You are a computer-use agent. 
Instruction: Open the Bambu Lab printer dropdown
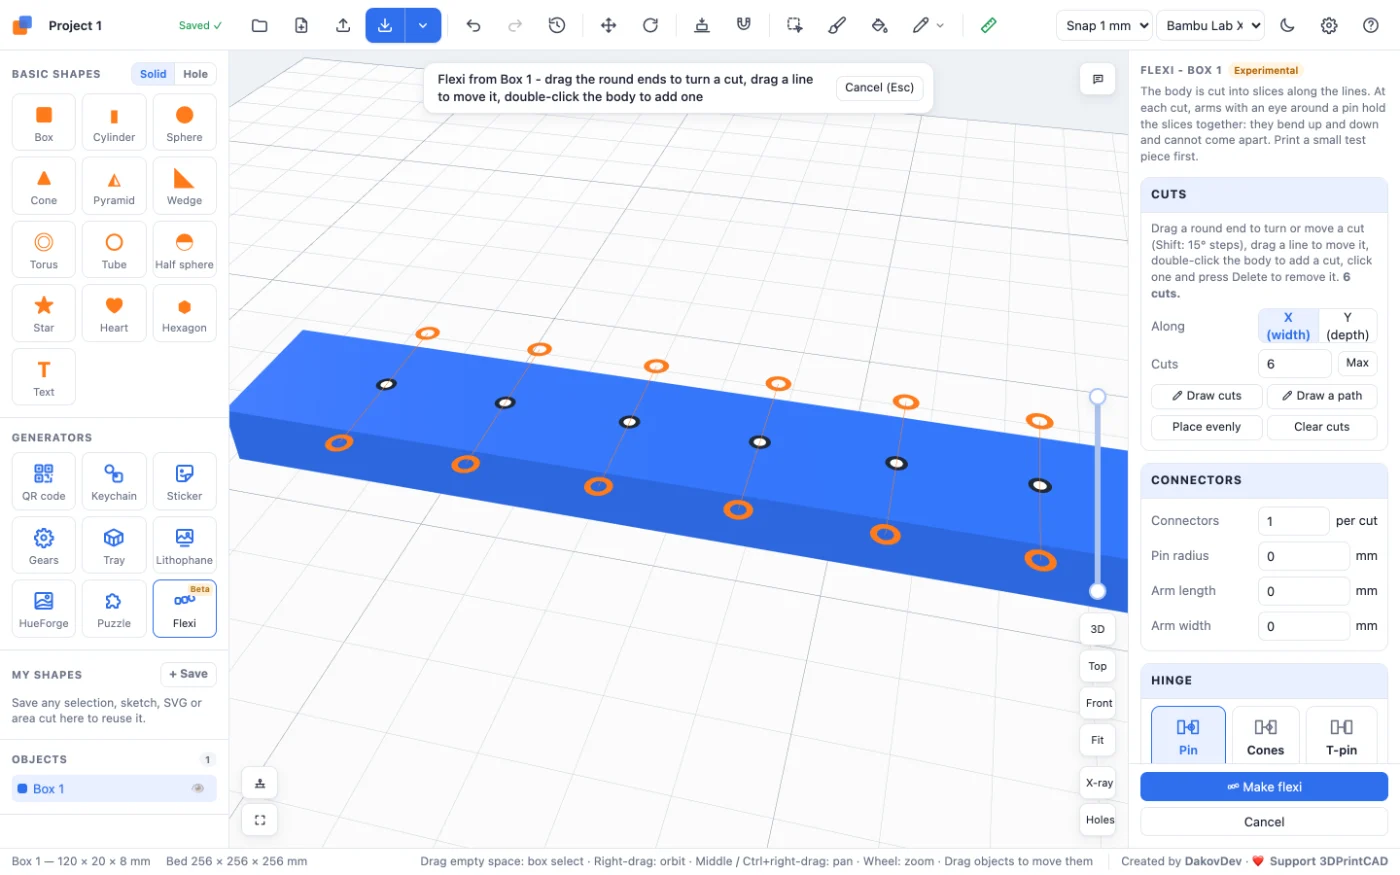tap(1210, 26)
